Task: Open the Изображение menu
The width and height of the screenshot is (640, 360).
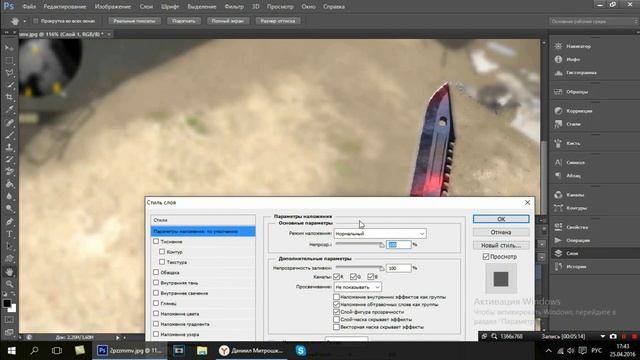Action: click(113, 7)
